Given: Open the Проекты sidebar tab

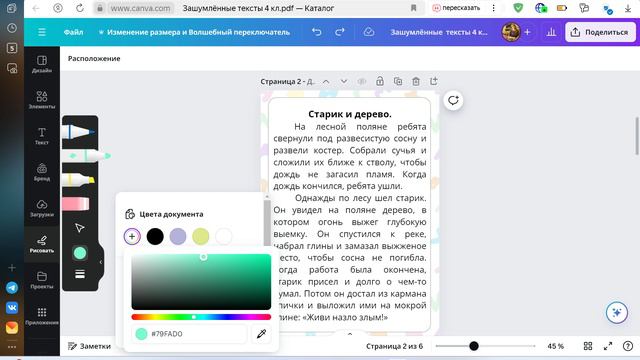Looking at the screenshot, I should click(42, 280).
